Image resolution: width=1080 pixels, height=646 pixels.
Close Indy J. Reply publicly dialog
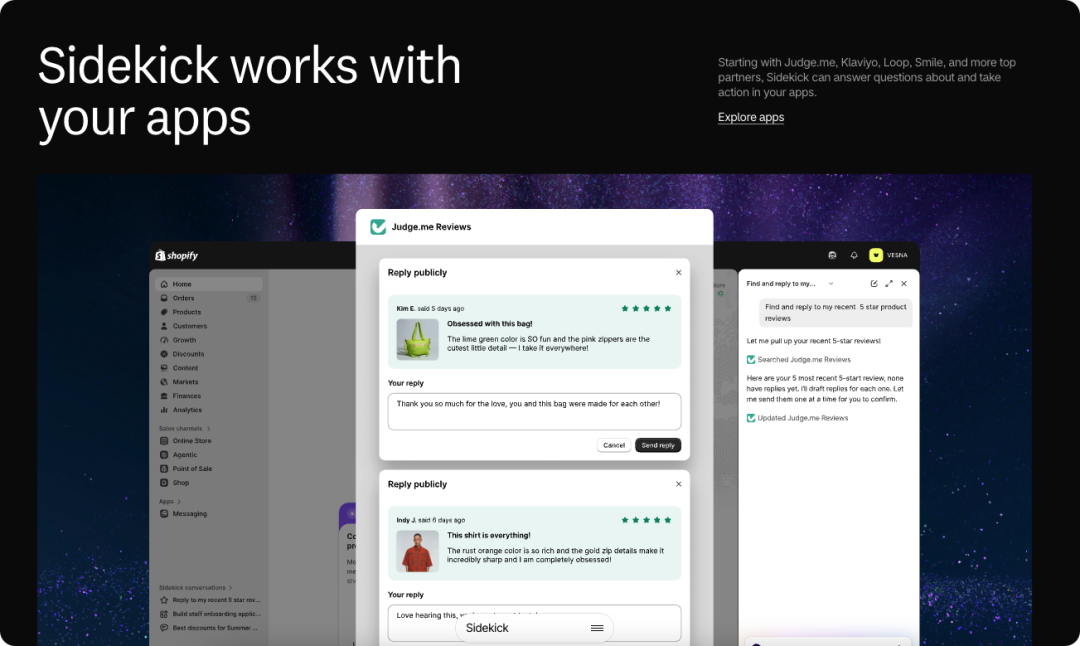tap(678, 484)
